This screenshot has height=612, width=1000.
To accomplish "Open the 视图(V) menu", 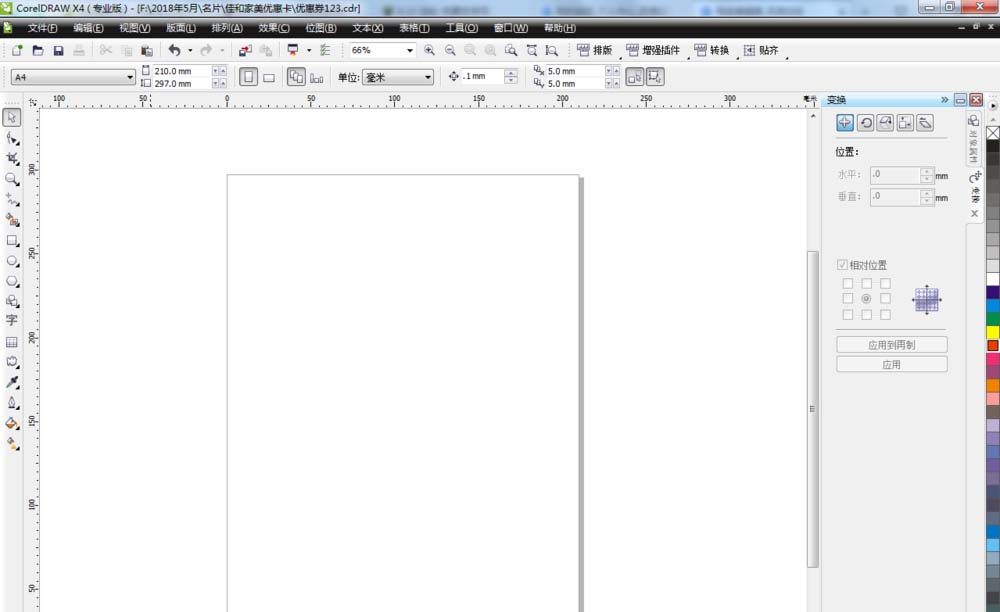I will click(x=135, y=28).
